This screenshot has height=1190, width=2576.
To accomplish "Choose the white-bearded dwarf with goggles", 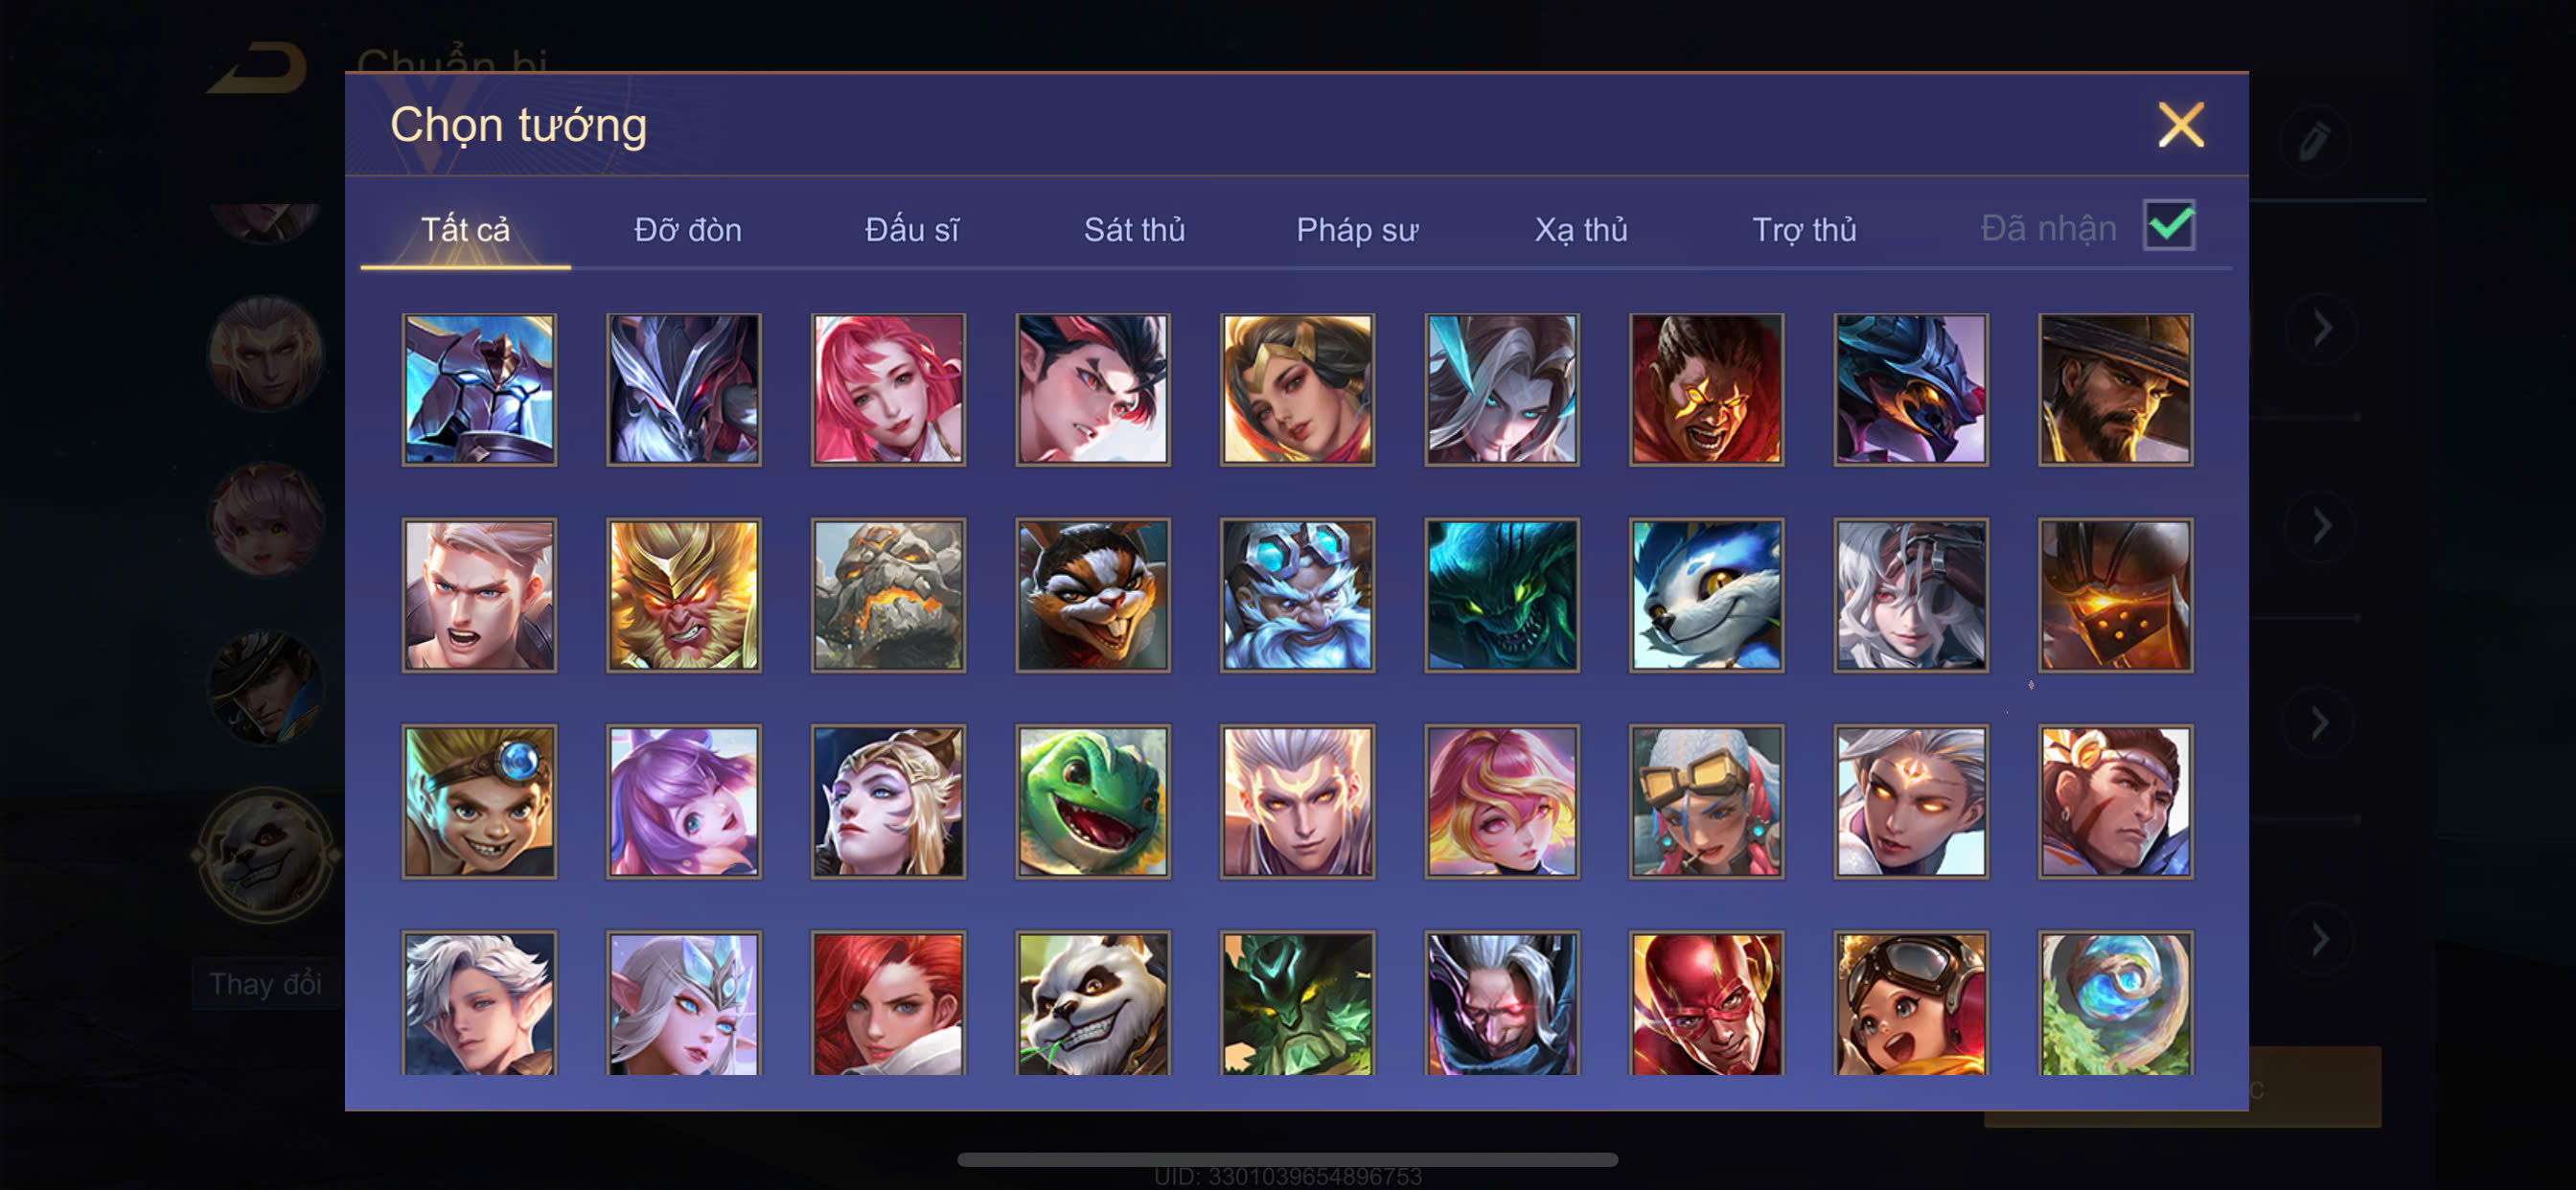I will 1297,595.
